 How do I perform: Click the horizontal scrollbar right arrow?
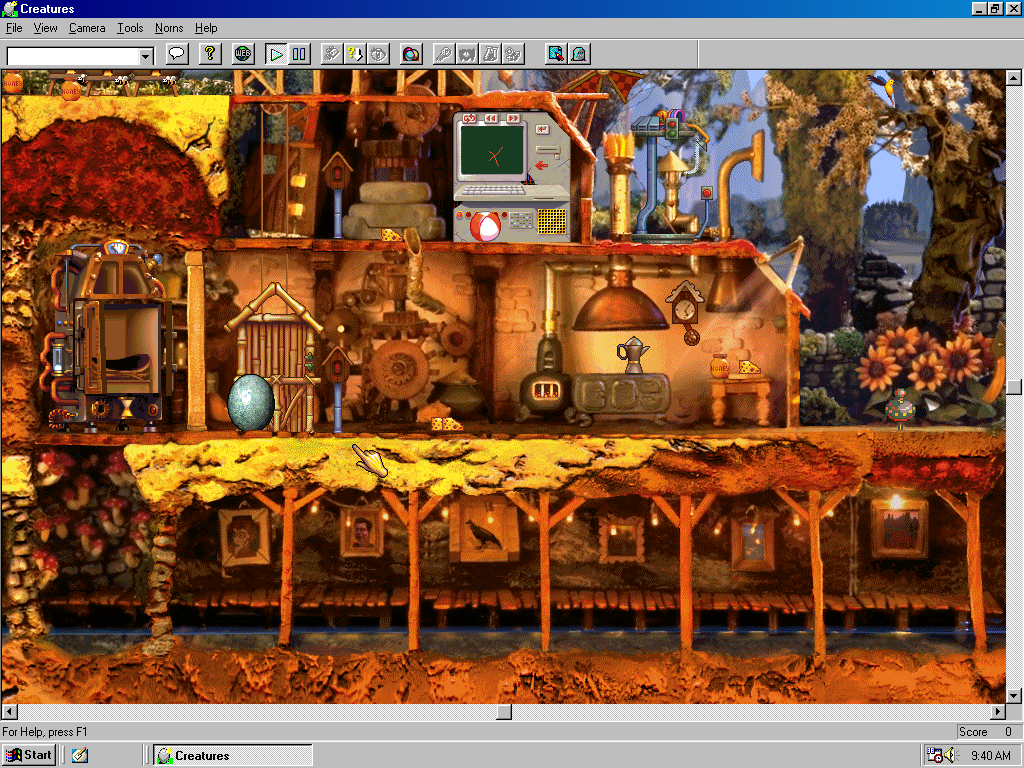pyautogui.click(x=998, y=711)
